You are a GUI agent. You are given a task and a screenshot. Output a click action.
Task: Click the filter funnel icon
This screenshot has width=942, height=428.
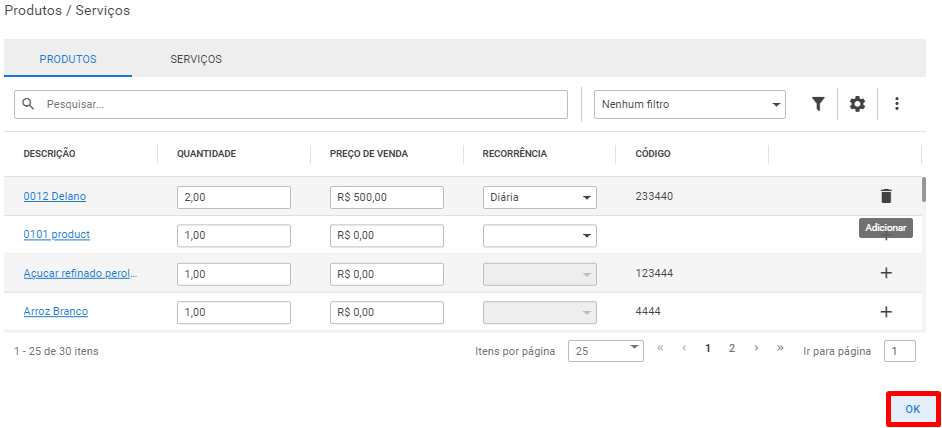pos(818,104)
